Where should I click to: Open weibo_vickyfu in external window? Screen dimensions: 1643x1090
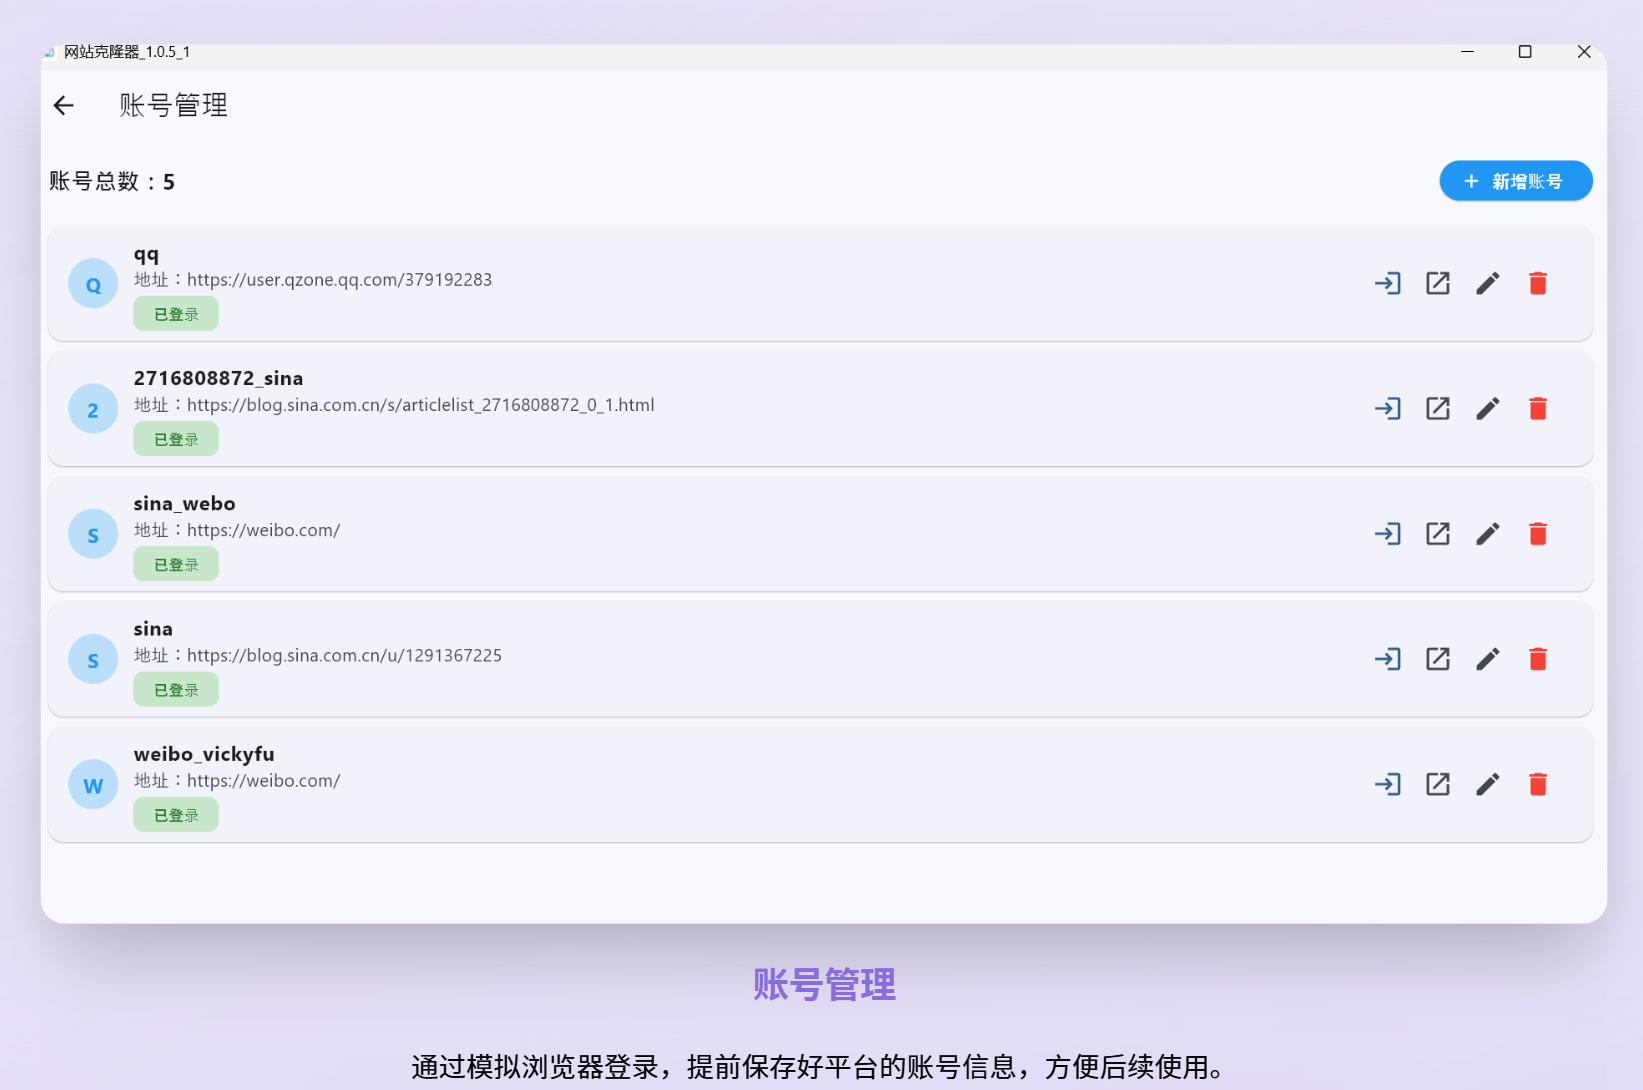point(1437,785)
